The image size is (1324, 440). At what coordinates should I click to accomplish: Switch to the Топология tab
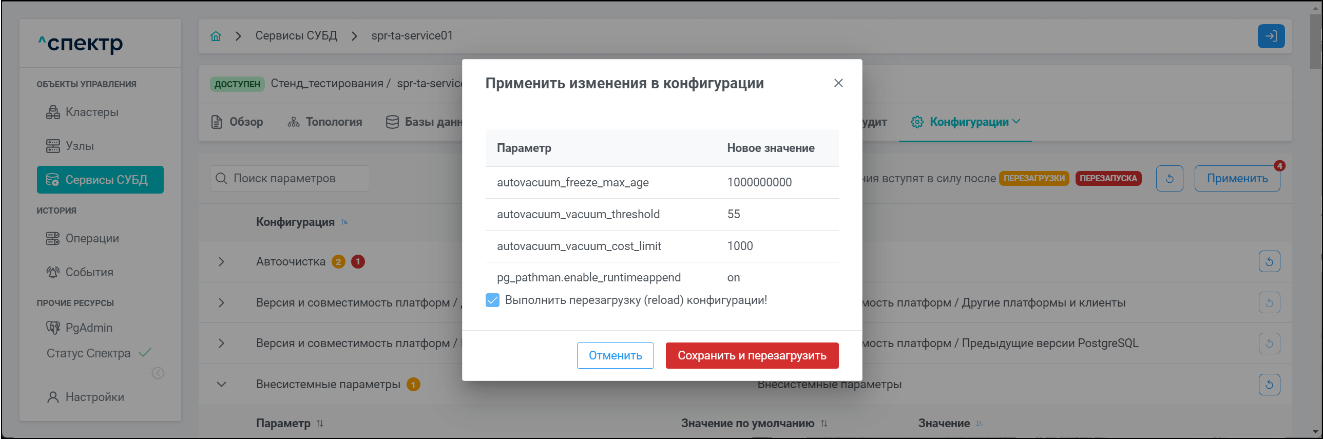coord(324,122)
